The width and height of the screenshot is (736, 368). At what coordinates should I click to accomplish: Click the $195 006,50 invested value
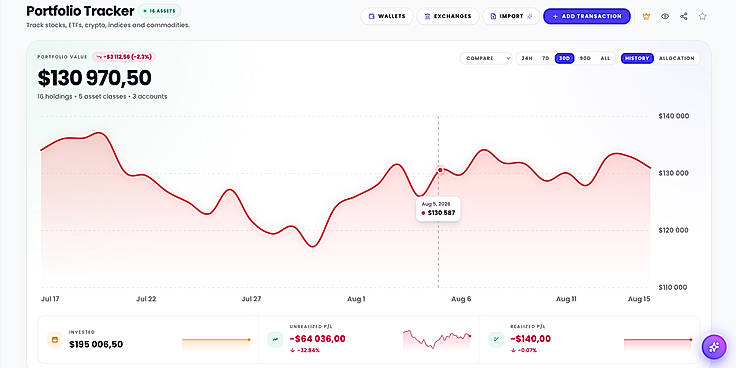pos(96,345)
